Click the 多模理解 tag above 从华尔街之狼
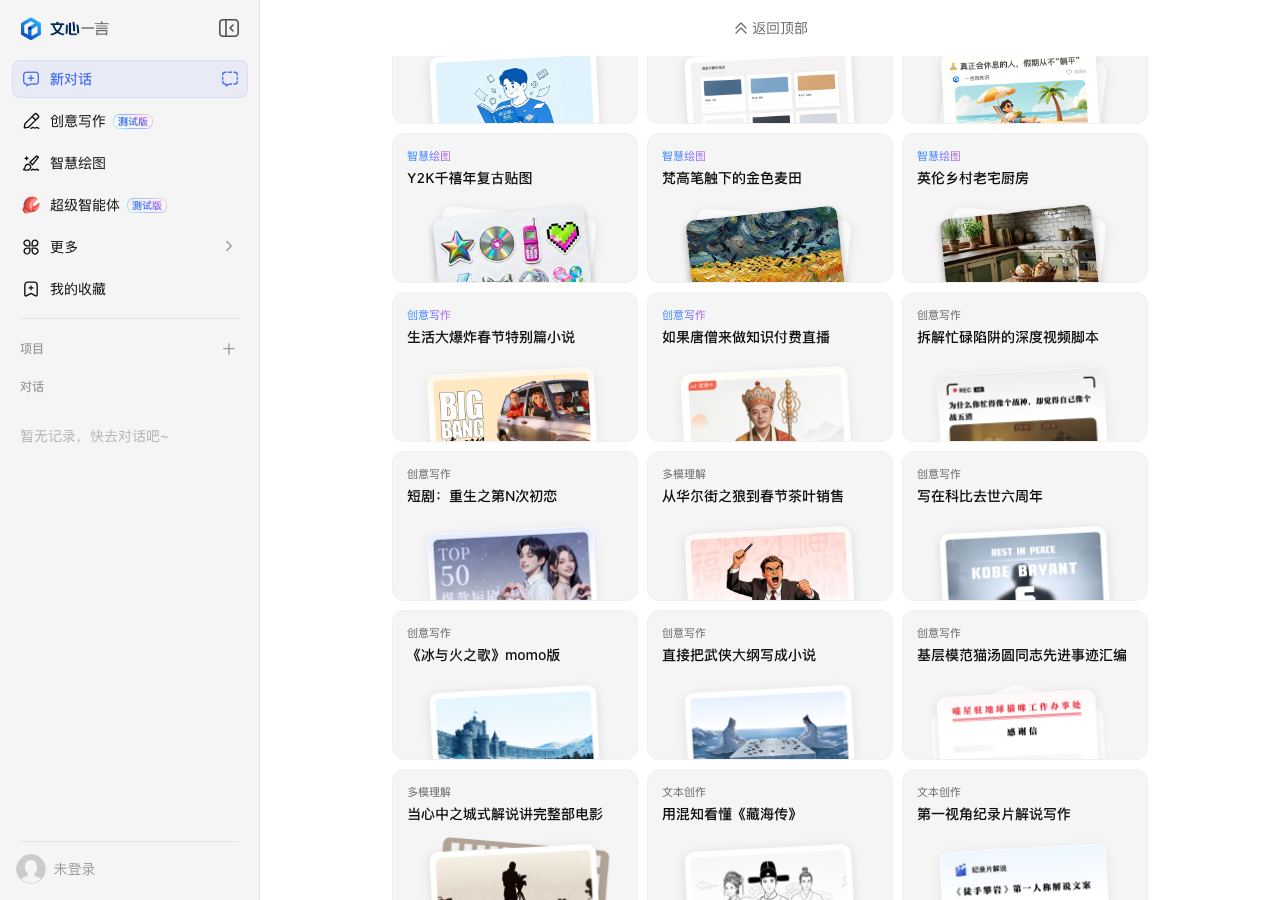The width and height of the screenshot is (1280, 900). (684, 474)
